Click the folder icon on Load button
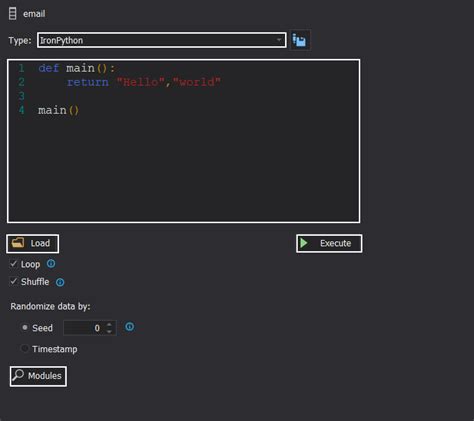Viewport: 474px width, 421px height. (x=18, y=243)
